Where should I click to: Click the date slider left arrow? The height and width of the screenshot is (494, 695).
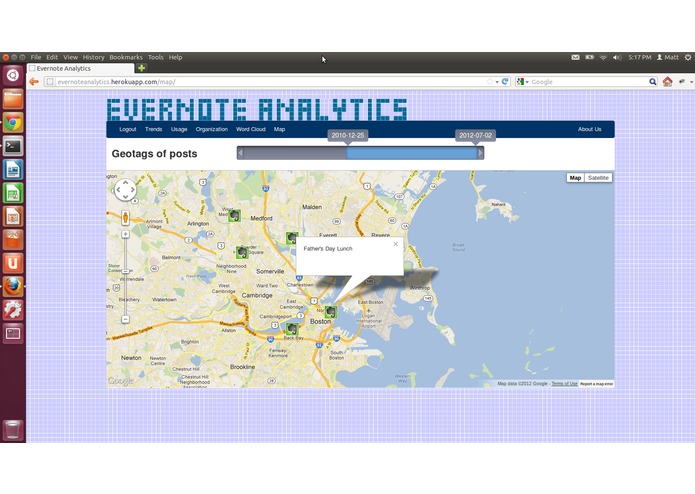[240, 153]
